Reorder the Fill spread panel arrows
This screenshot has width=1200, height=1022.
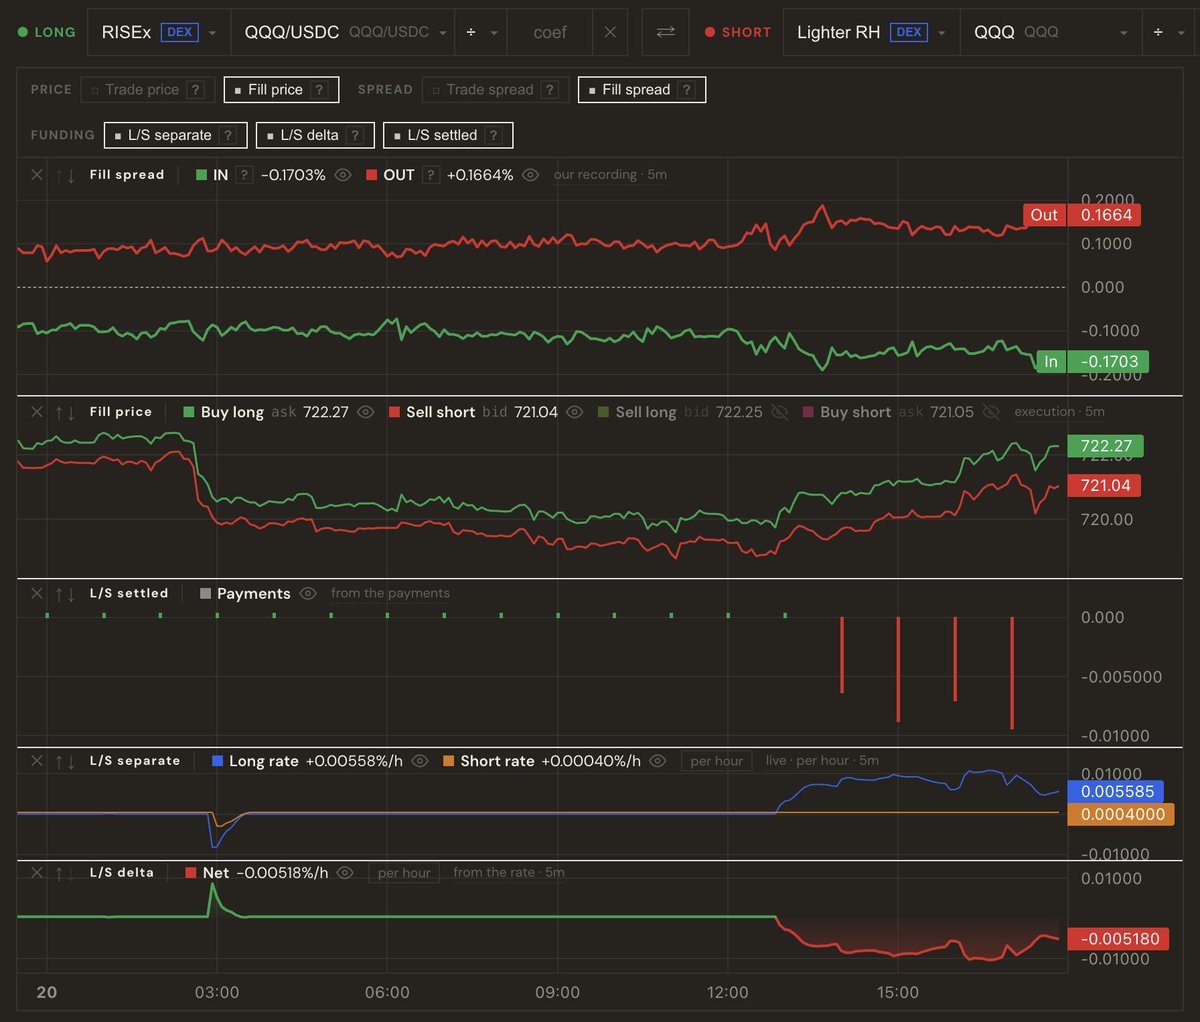click(65, 175)
